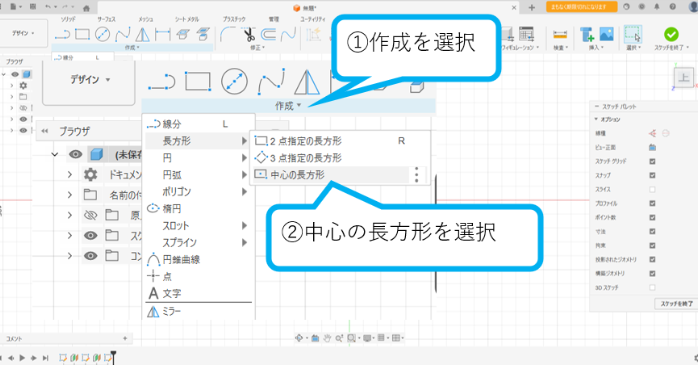Click the enlarged fit point spline icon
The width and height of the screenshot is (698, 365).
click(x=271, y=82)
